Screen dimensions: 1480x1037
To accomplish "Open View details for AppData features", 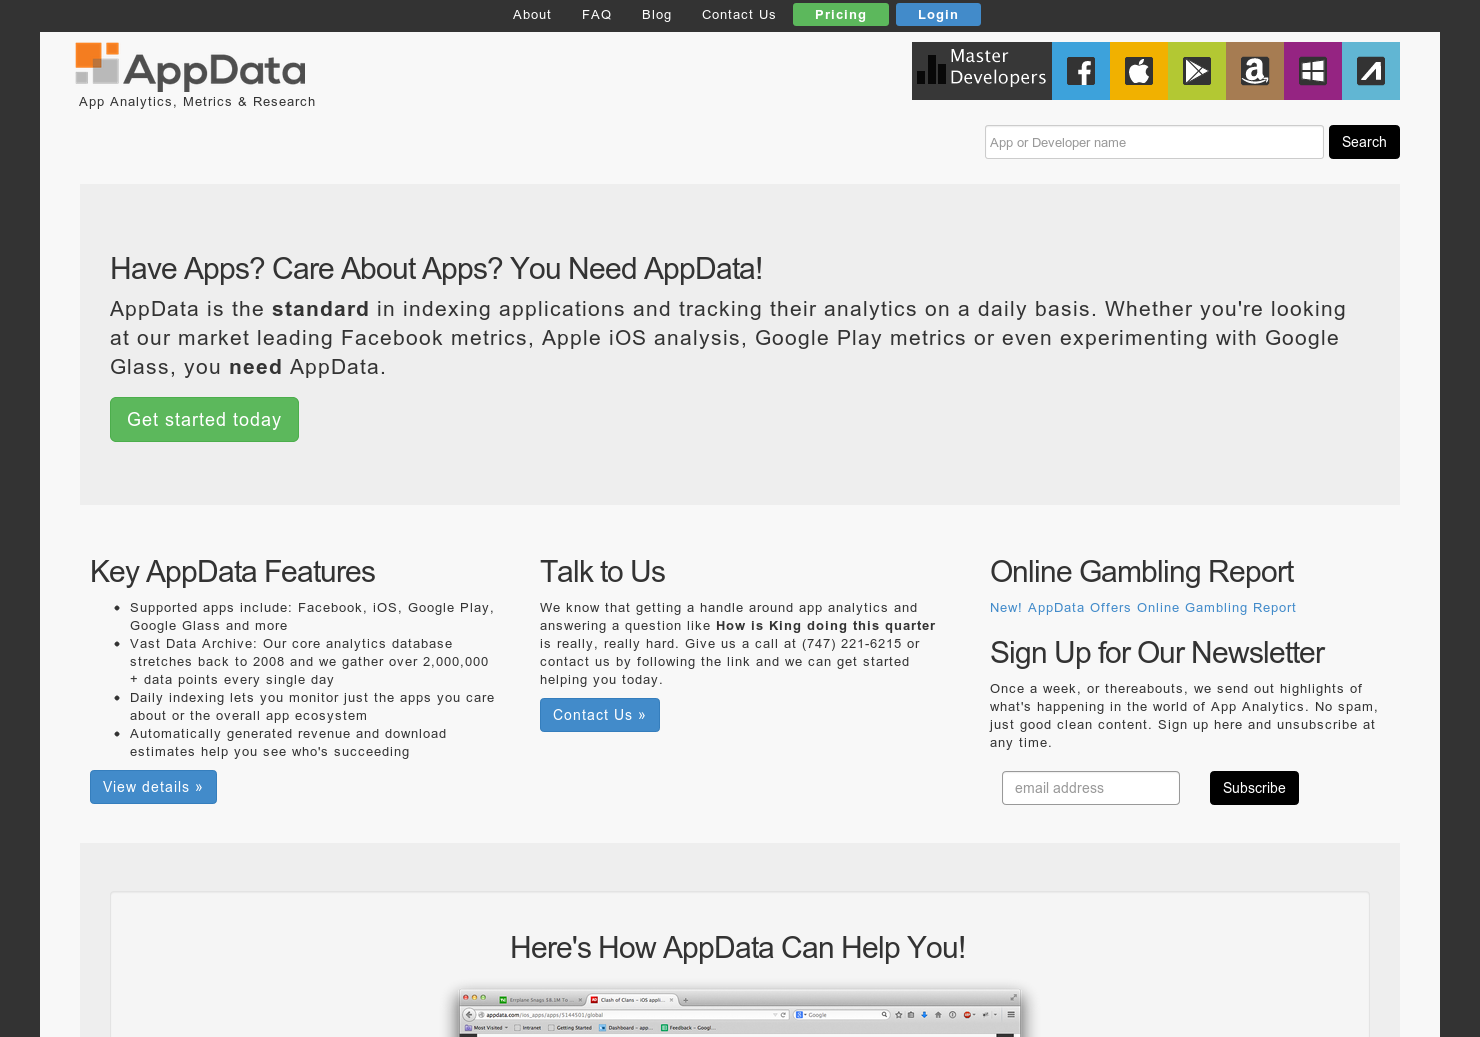I will point(152,787).
